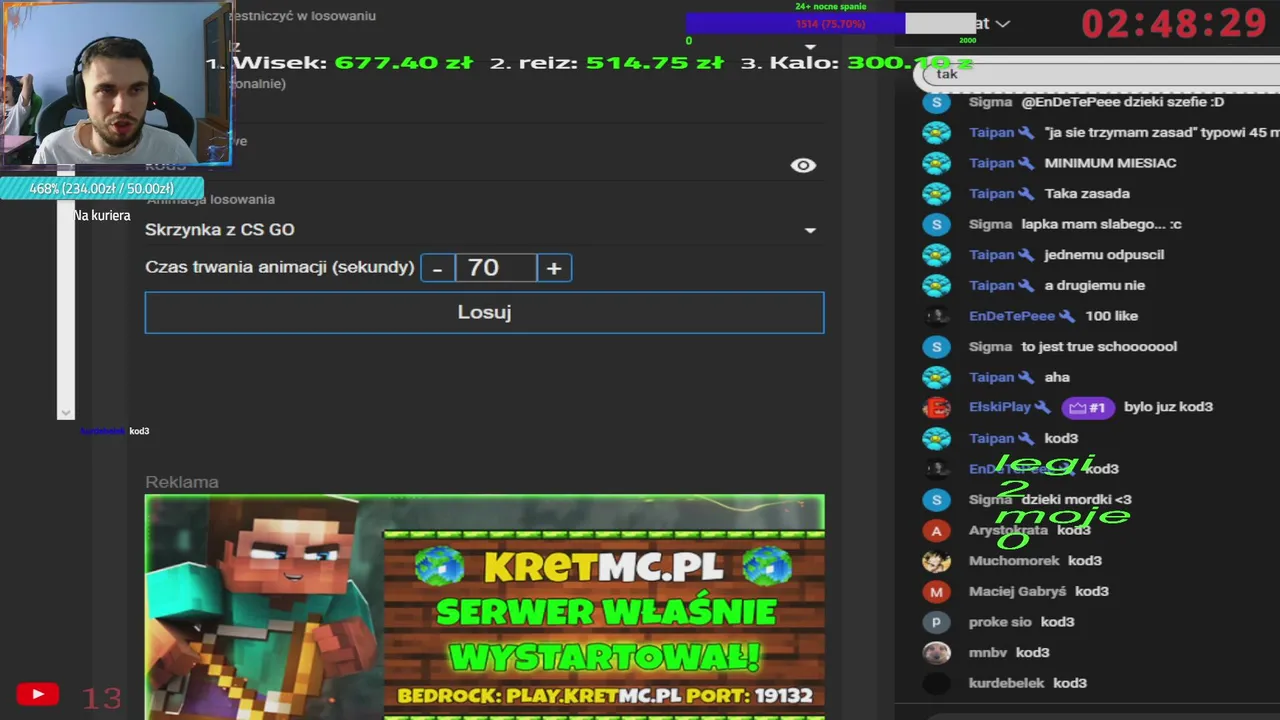Click Arystokrata's red avatar
The image size is (1280, 720).
(936, 531)
